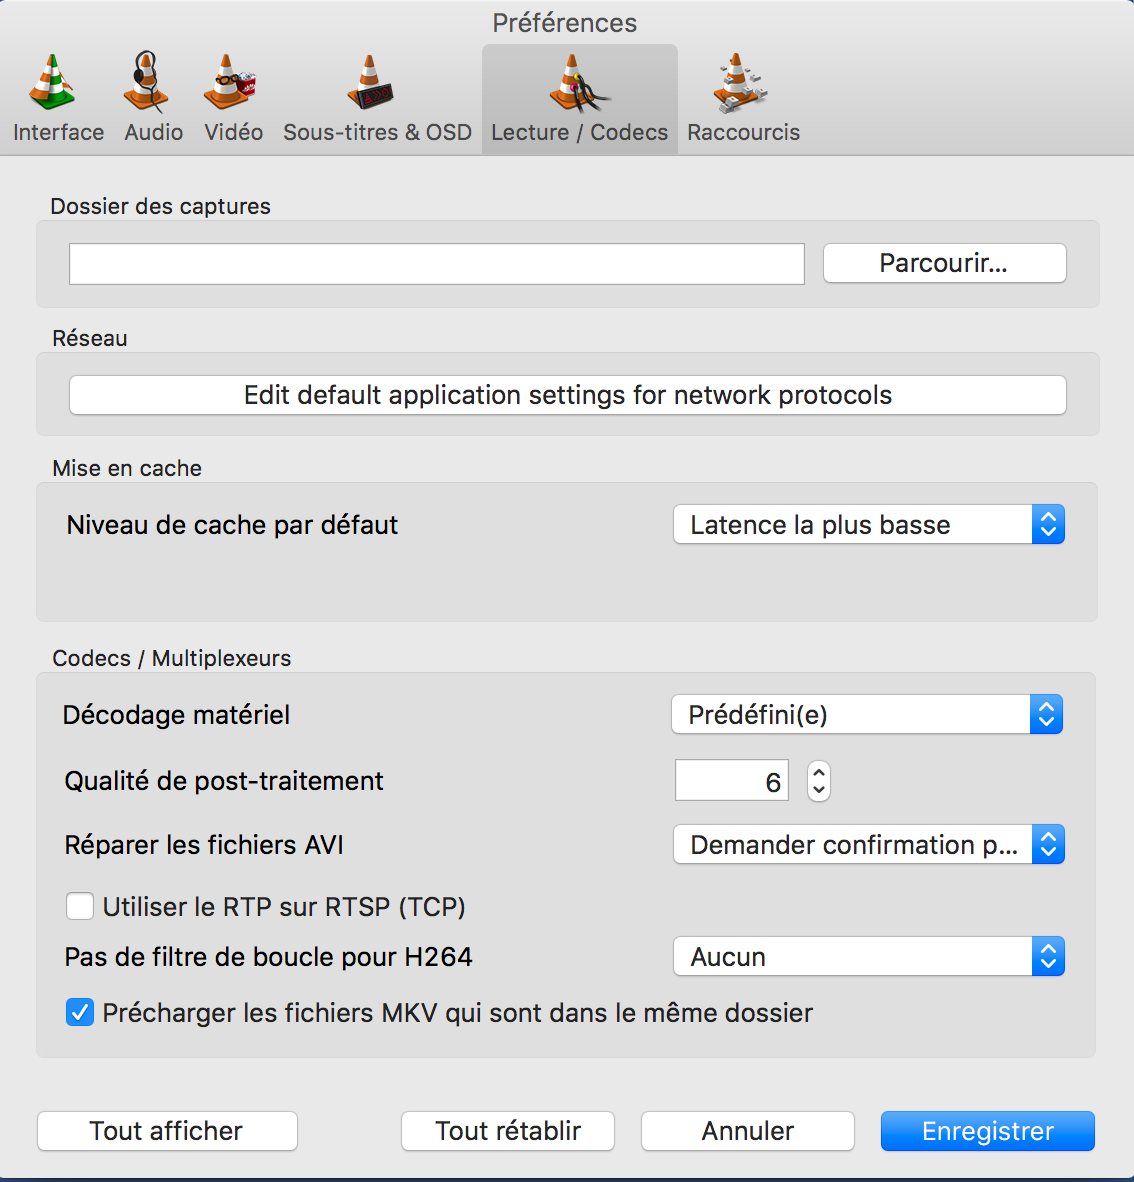Open Décodage matériel dropdown

[867, 715]
